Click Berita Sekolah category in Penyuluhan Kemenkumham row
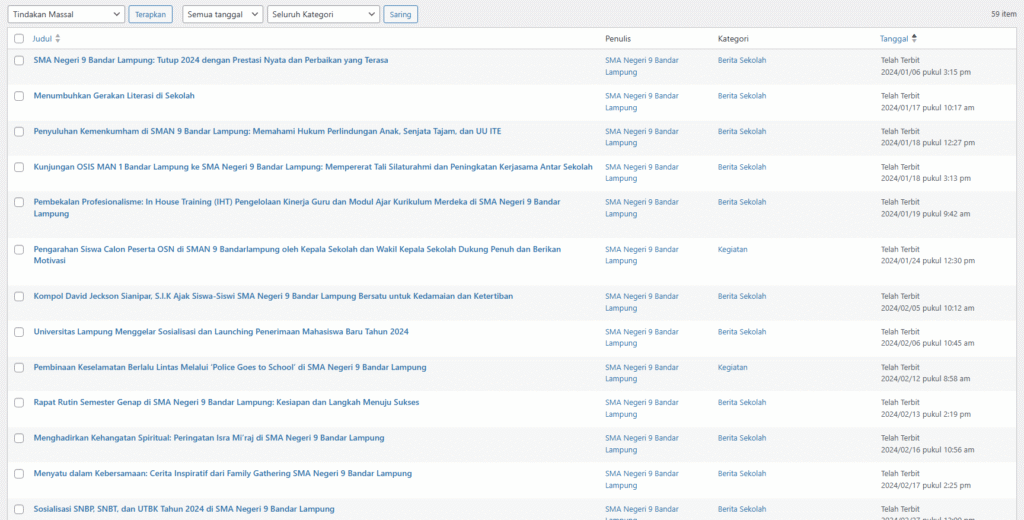Image resolution: width=1024 pixels, height=520 pixels. (742, 131)
